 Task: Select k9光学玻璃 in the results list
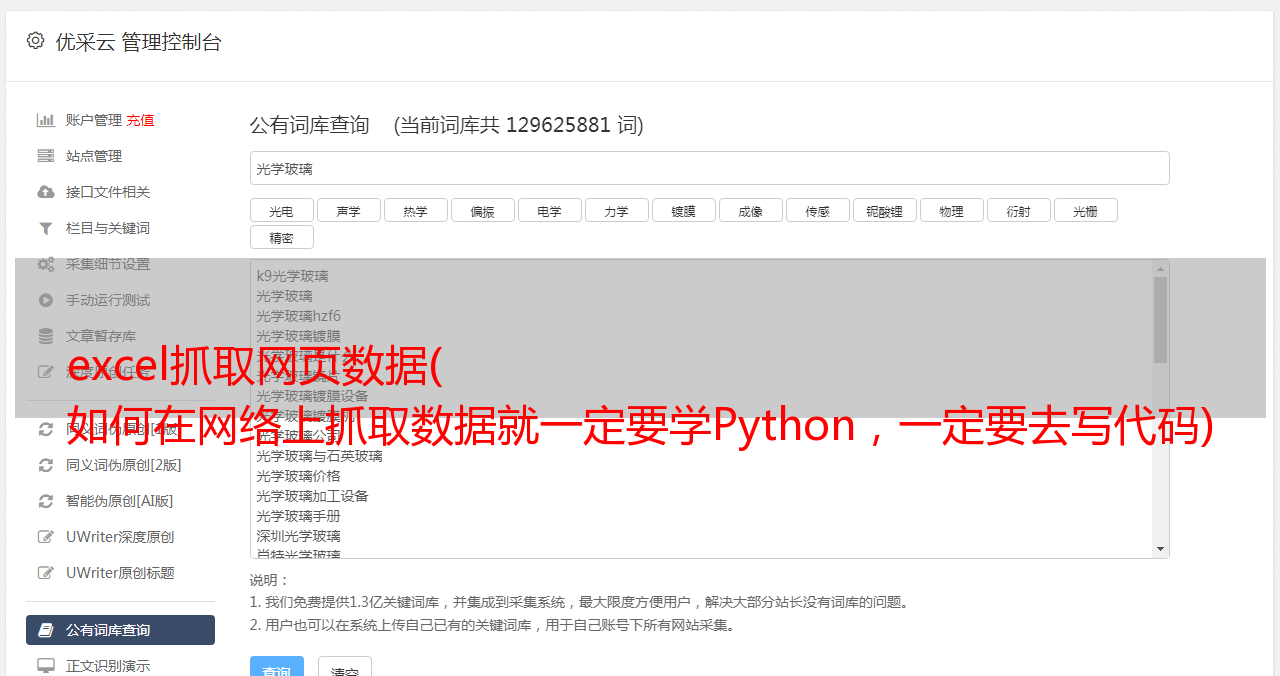(x=292, y=276)
